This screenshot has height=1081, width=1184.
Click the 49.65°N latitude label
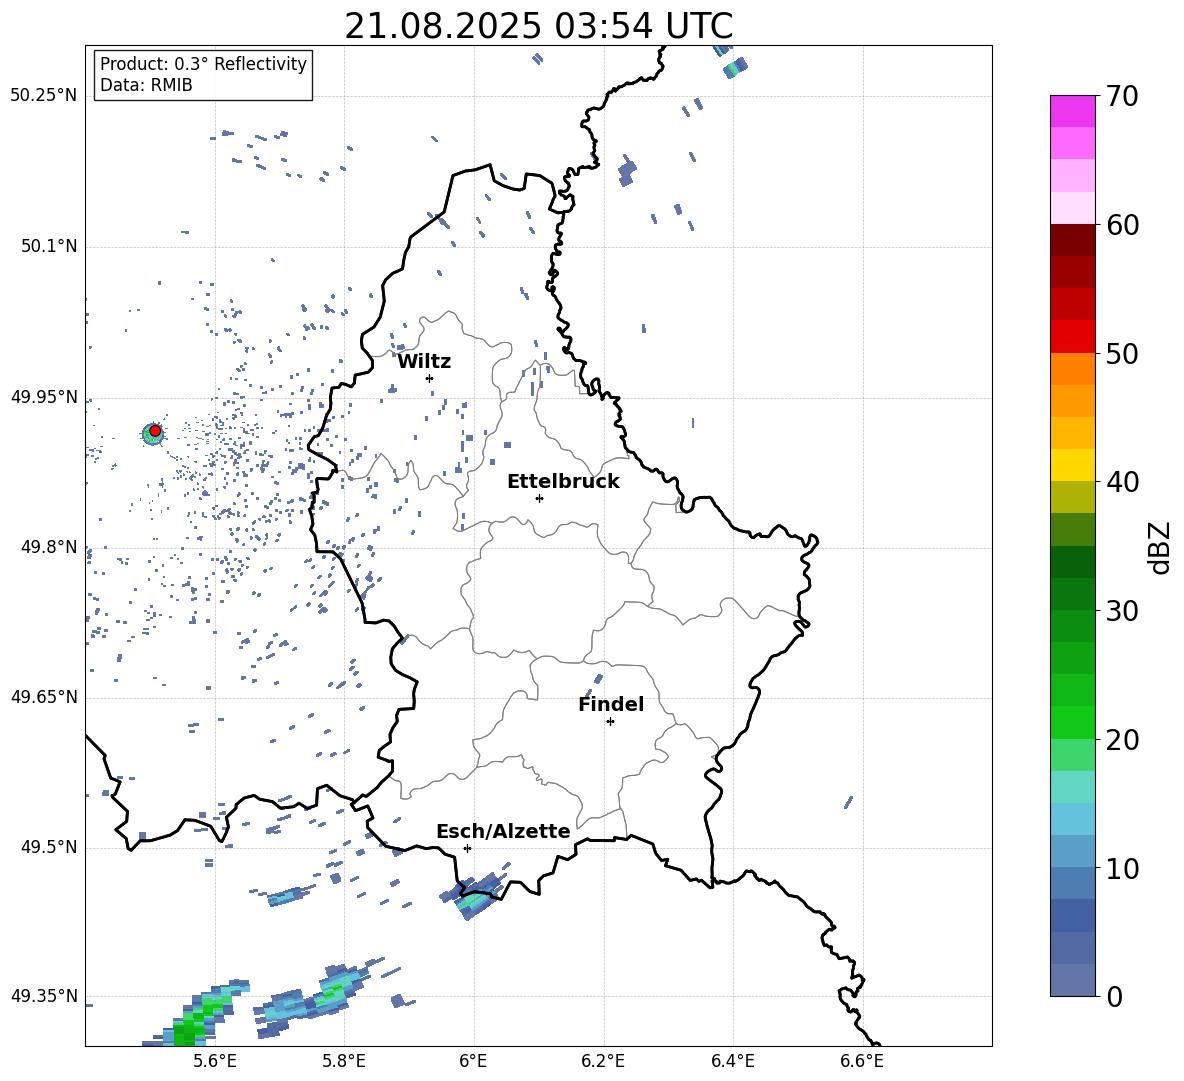pos(44,697)
